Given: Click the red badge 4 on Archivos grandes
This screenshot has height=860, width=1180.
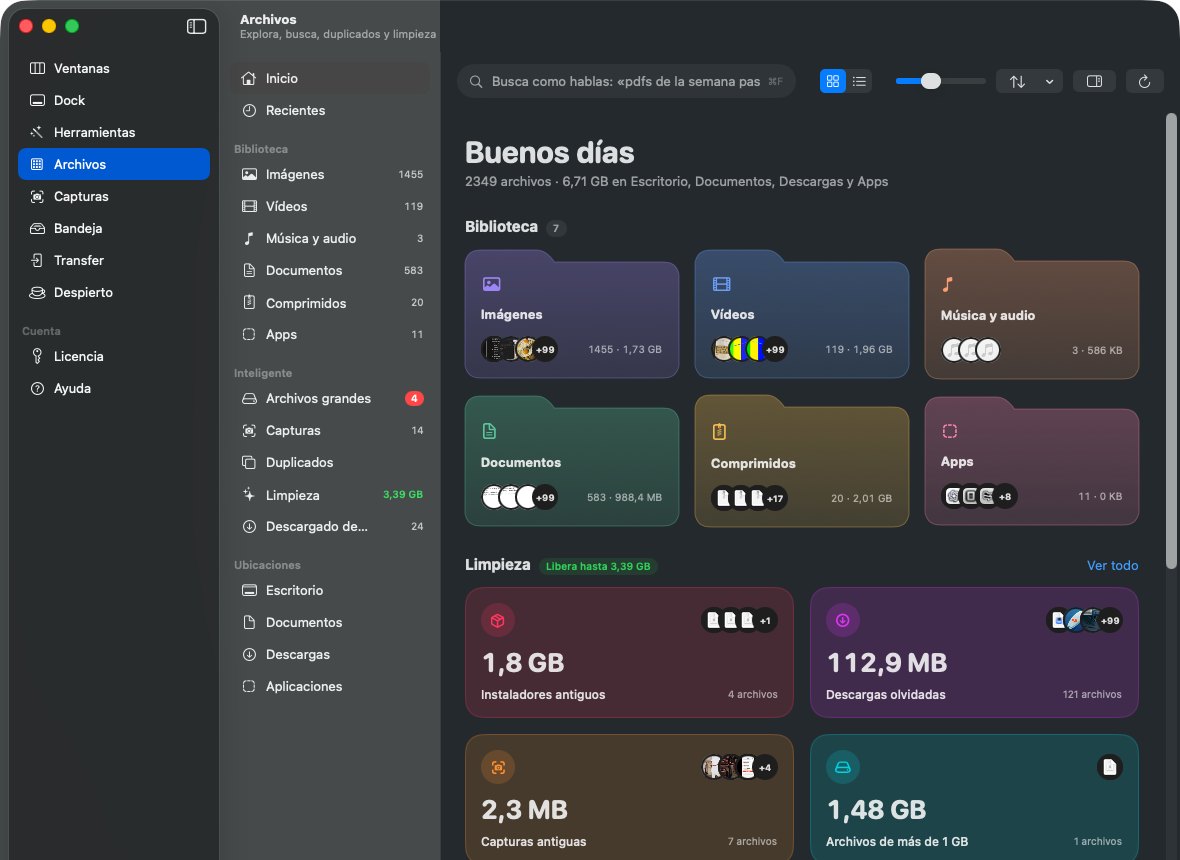Looking at the screenshot, I should pyautogui.click(x=414, y=399).
